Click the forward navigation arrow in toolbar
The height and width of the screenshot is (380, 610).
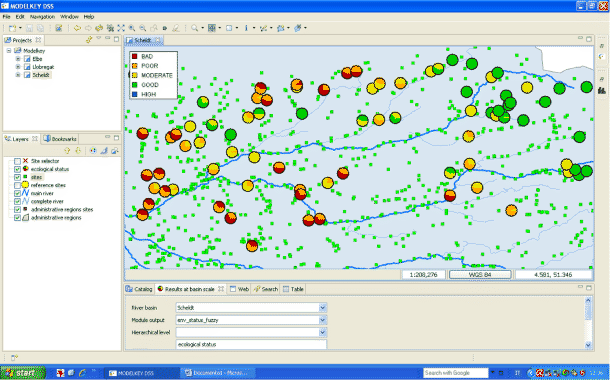pos(88,28)
